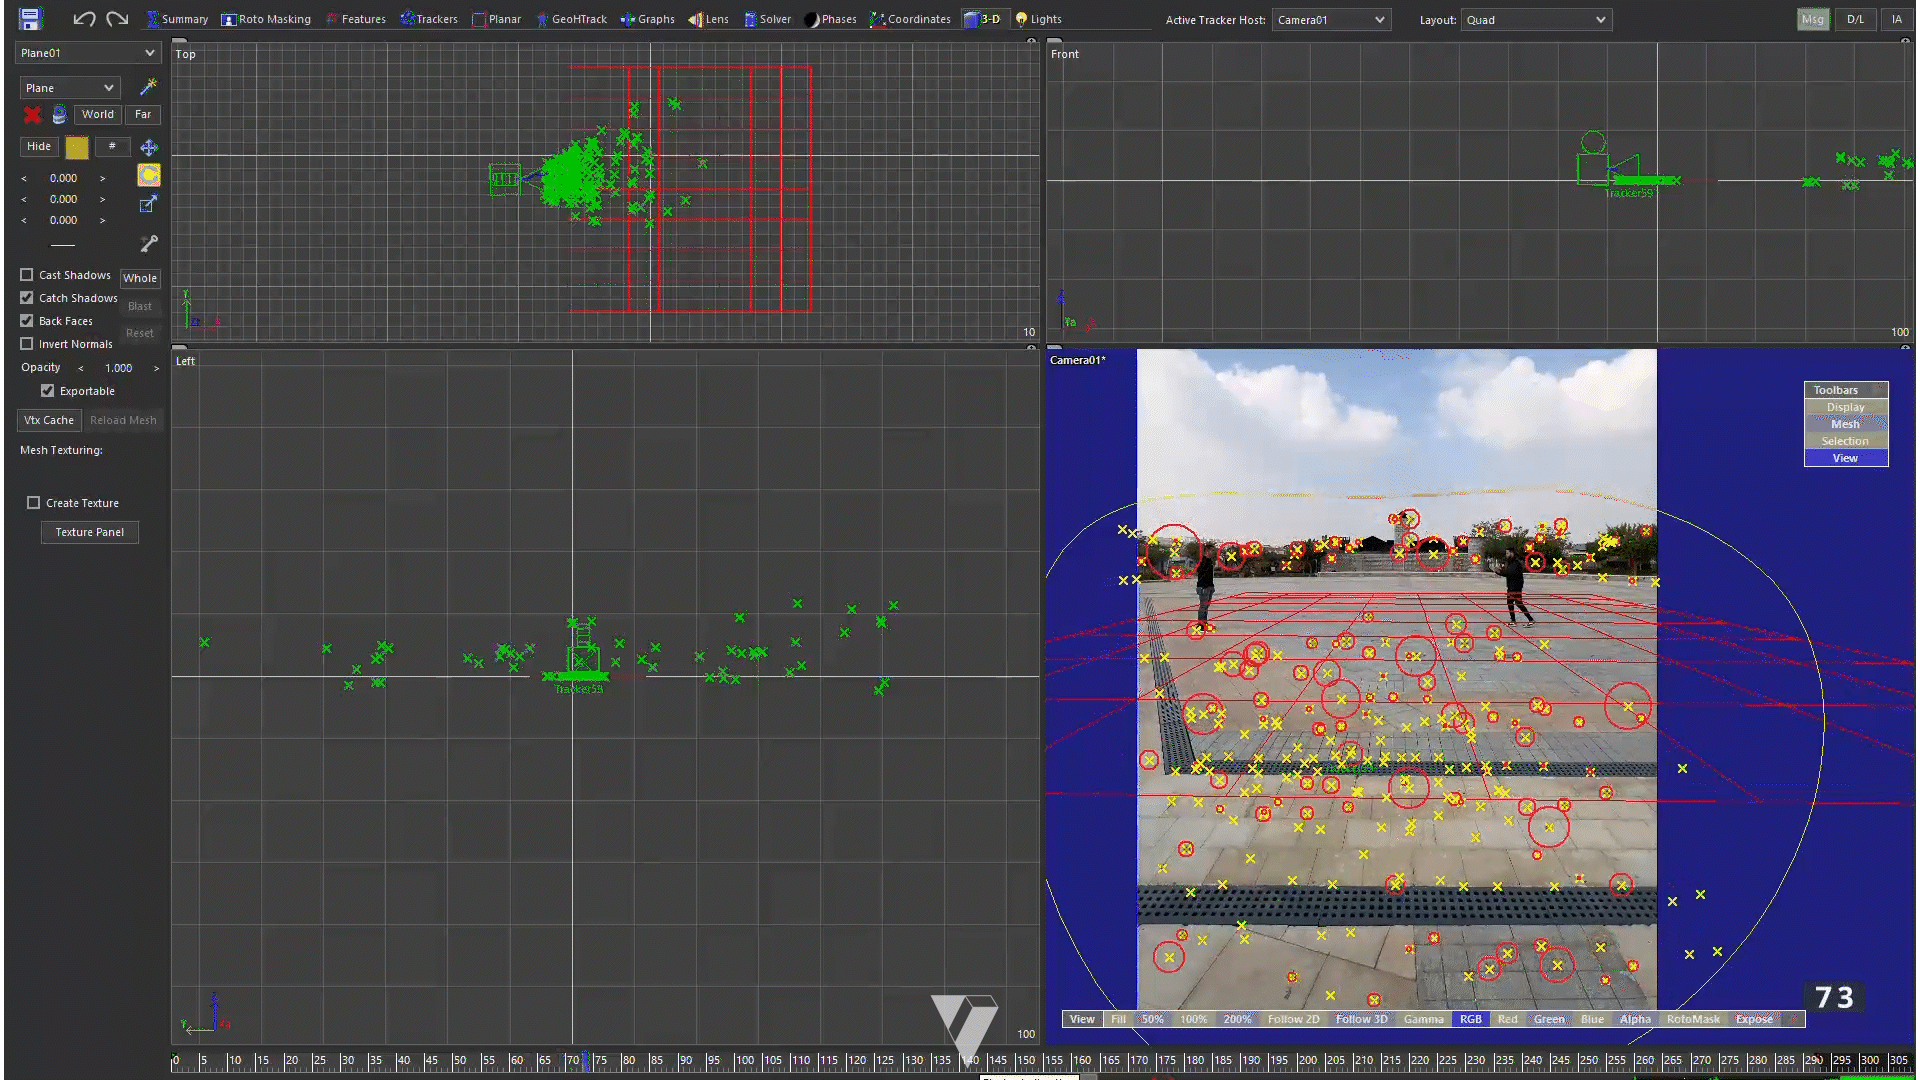Click the magic wand creation tool
Screen dimensions: 1920x1080
coord(148,87)
